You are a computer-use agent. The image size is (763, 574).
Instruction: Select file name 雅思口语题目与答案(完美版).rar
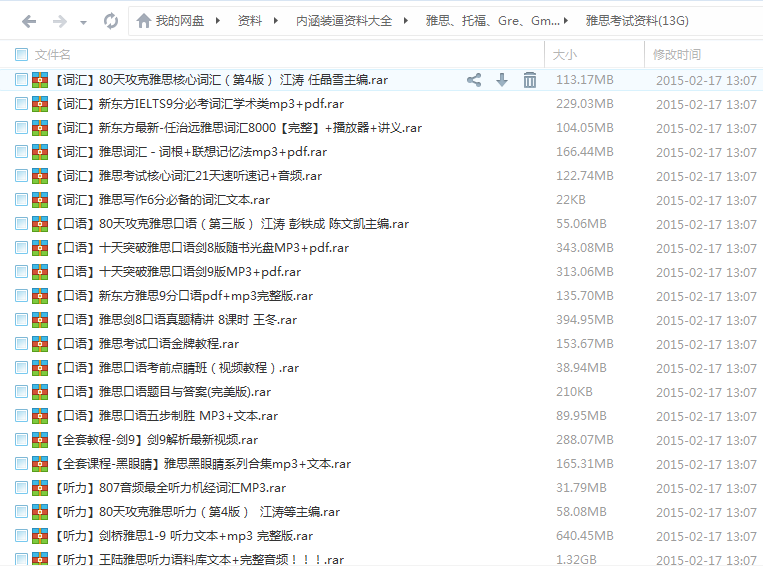pos(162,392)
